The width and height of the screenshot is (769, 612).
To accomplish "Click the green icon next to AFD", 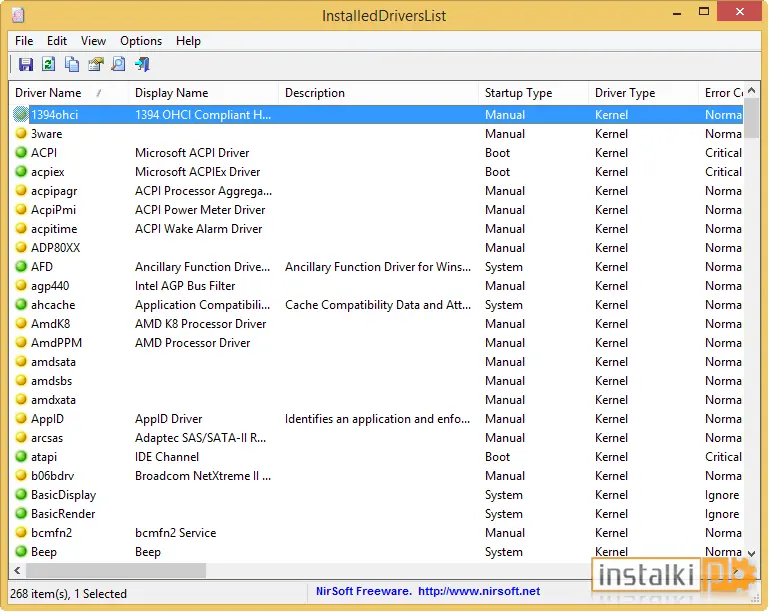I will coord(21,267).
